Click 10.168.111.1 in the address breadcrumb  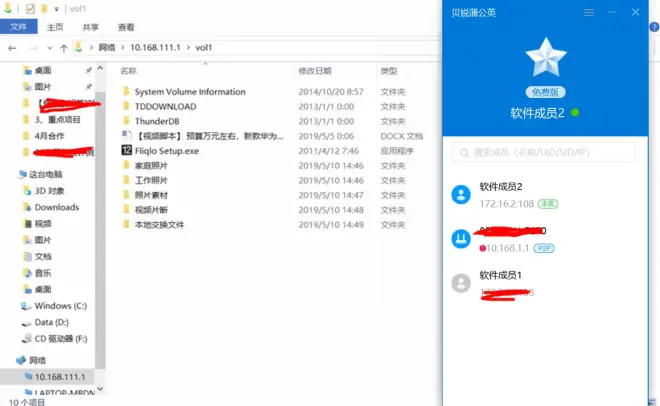[155, 48]
